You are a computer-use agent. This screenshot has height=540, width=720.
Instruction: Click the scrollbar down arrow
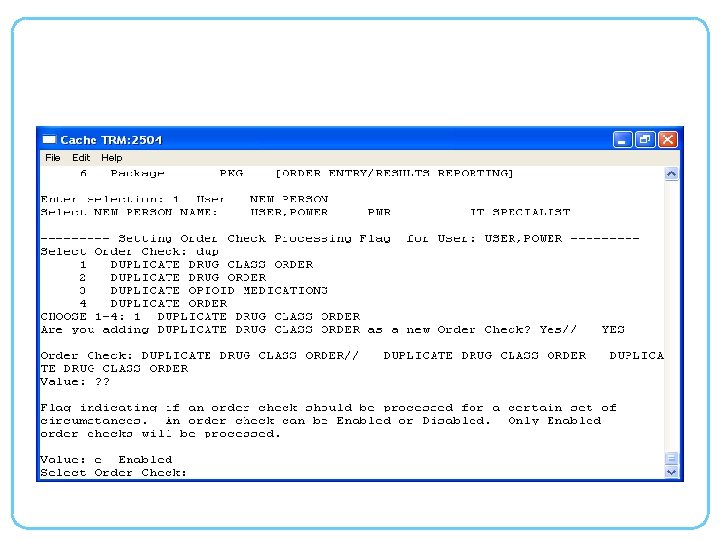pyautogui.click(x=671, y=472)
